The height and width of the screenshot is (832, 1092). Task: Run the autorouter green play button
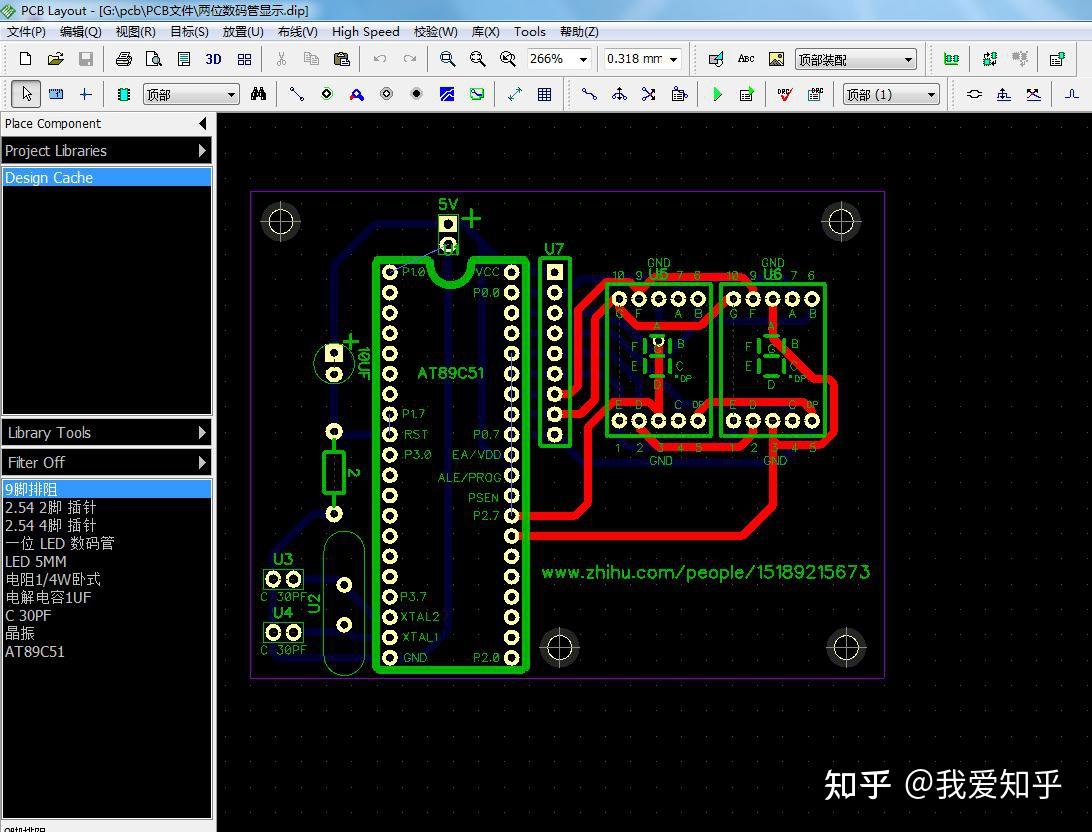click(x=717, y=94)
